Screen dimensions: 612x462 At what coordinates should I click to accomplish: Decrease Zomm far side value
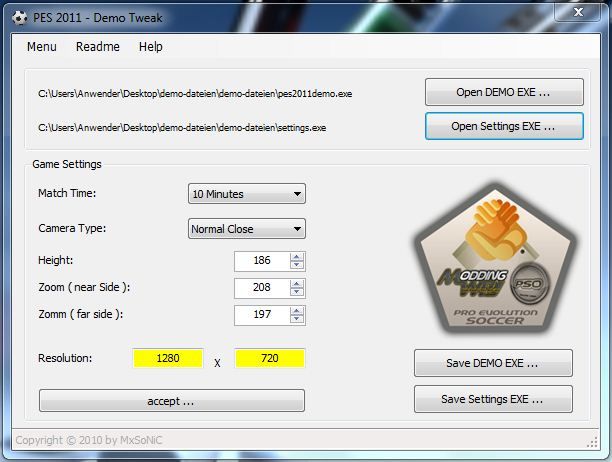tap(297, 320)
